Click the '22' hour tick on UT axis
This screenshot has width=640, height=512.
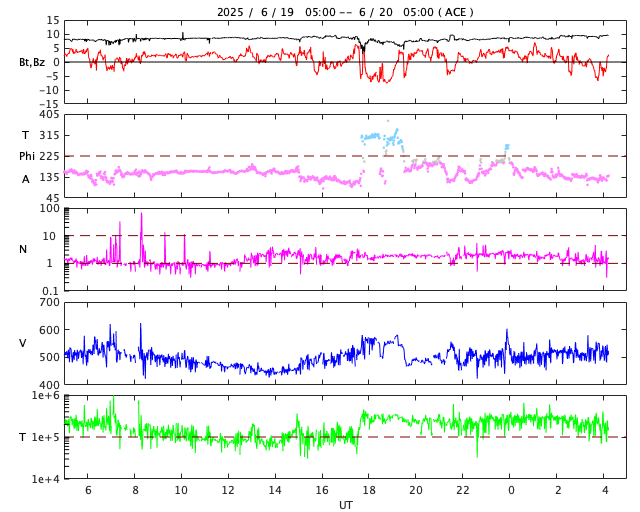coord(462,490)
